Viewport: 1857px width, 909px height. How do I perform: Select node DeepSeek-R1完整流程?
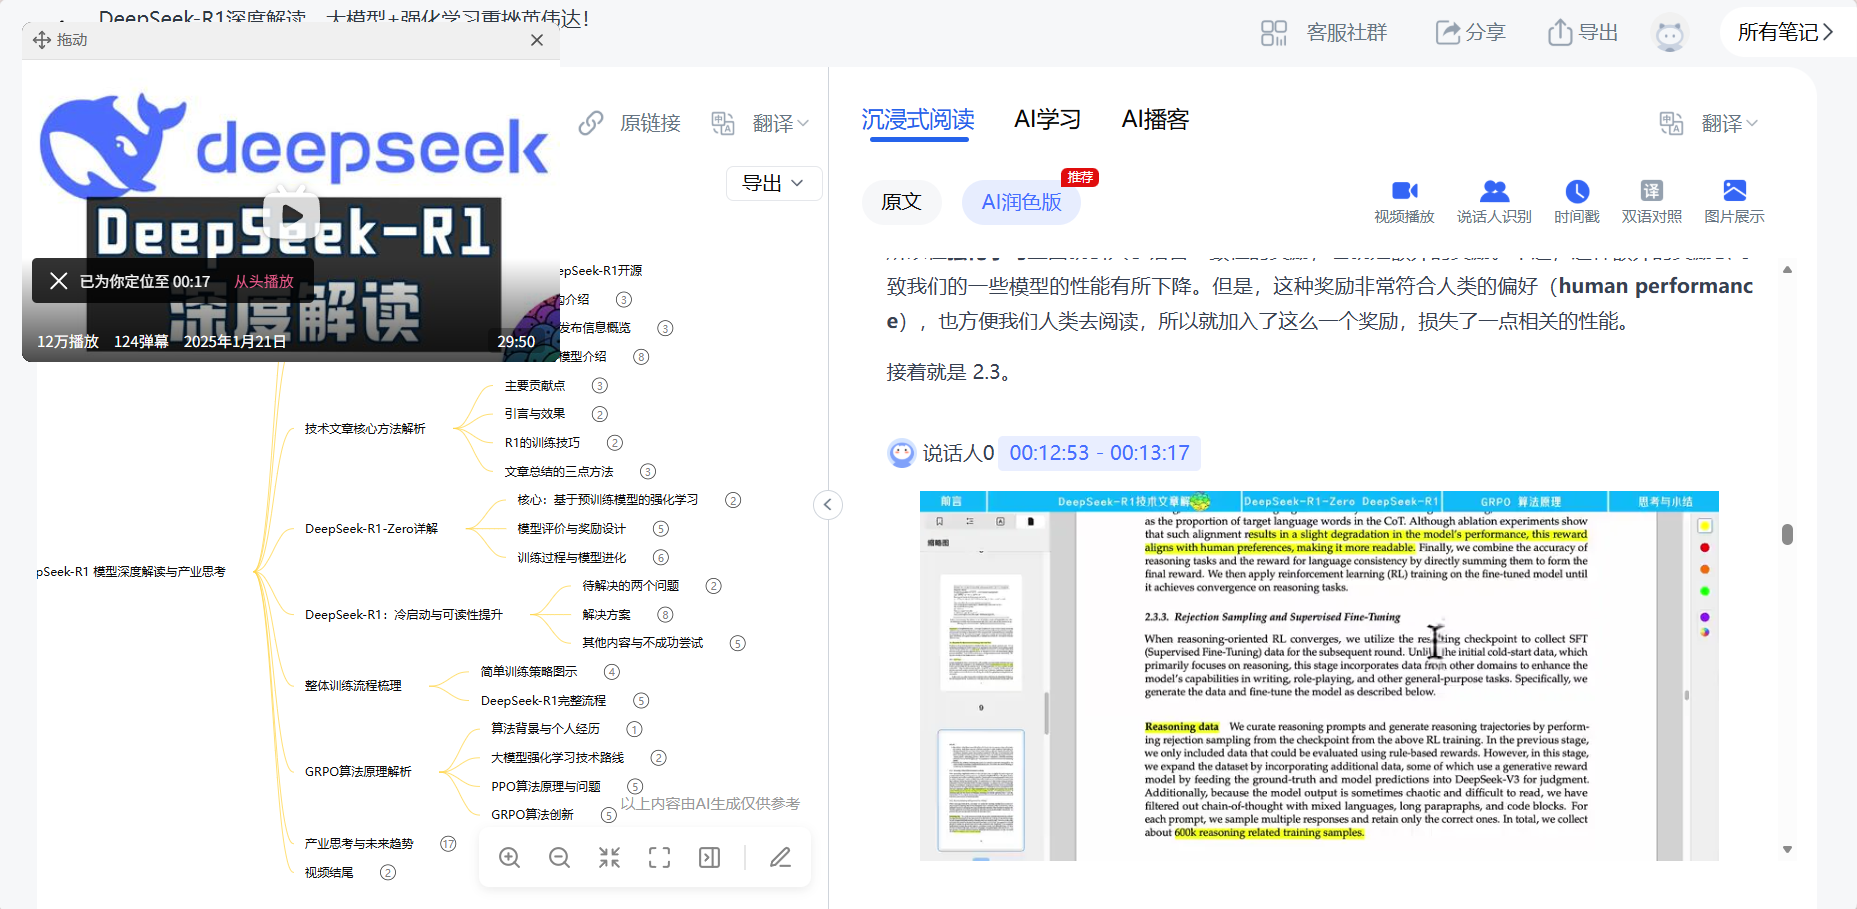[544, 701]
